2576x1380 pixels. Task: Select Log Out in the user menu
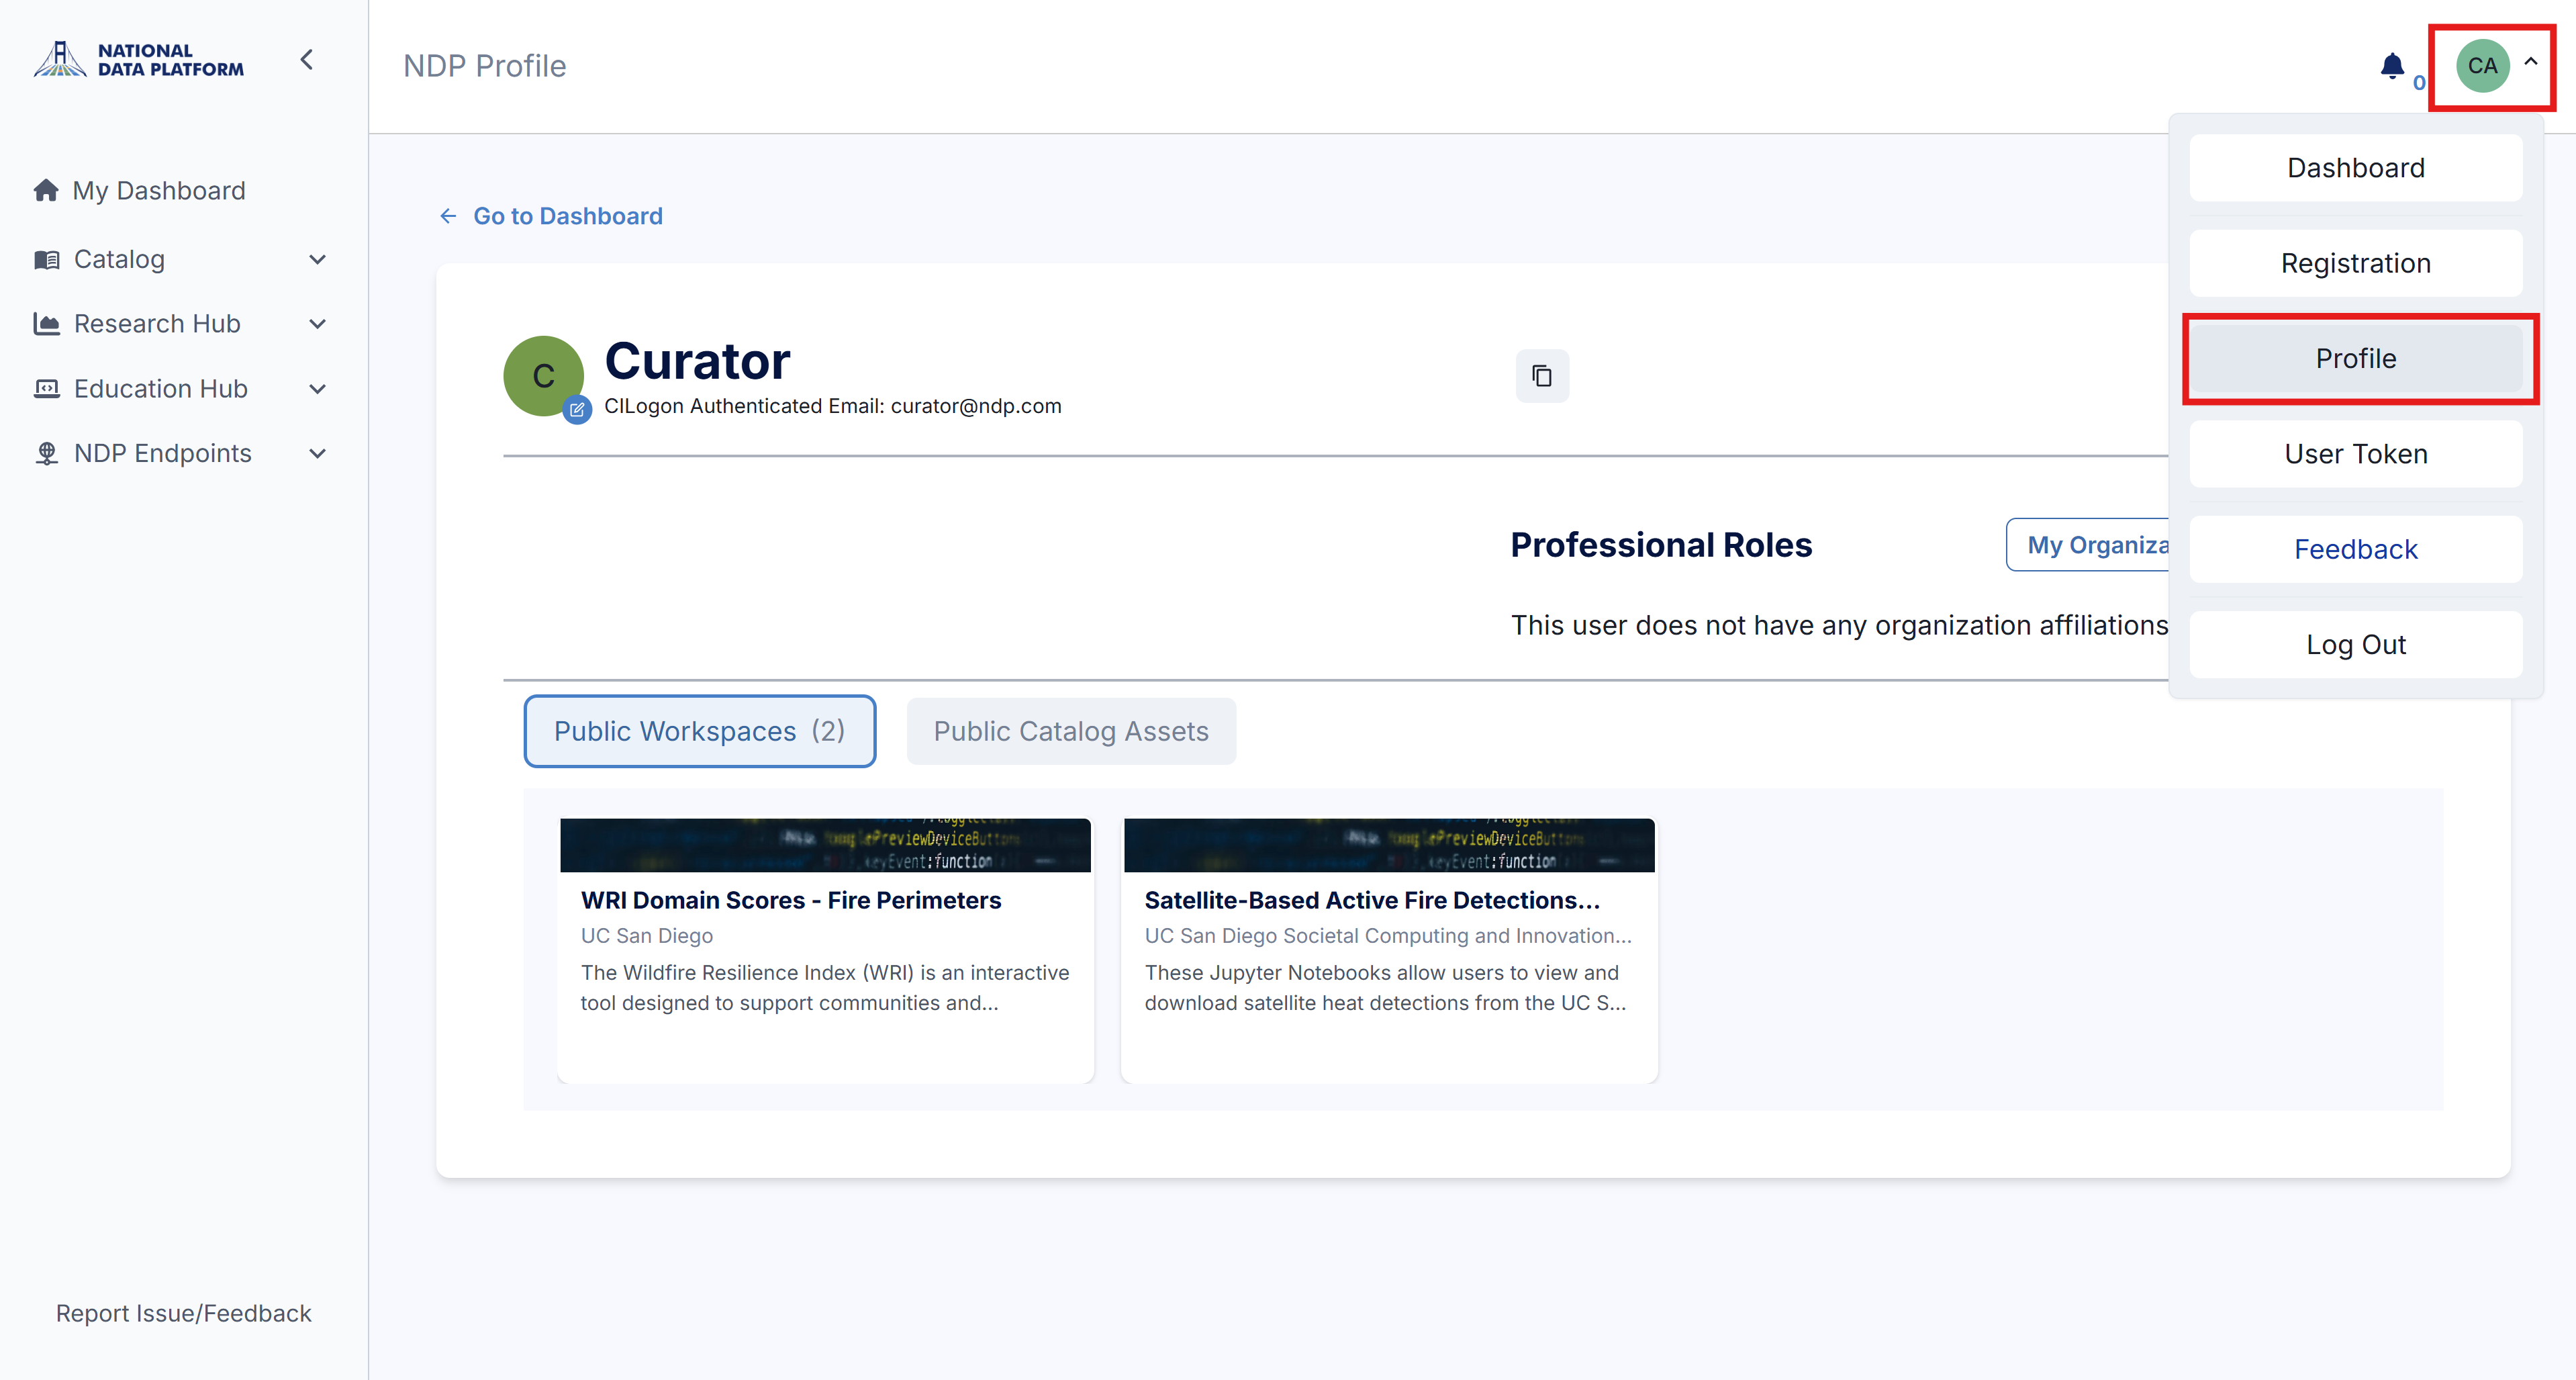[x=2356, y=645]
